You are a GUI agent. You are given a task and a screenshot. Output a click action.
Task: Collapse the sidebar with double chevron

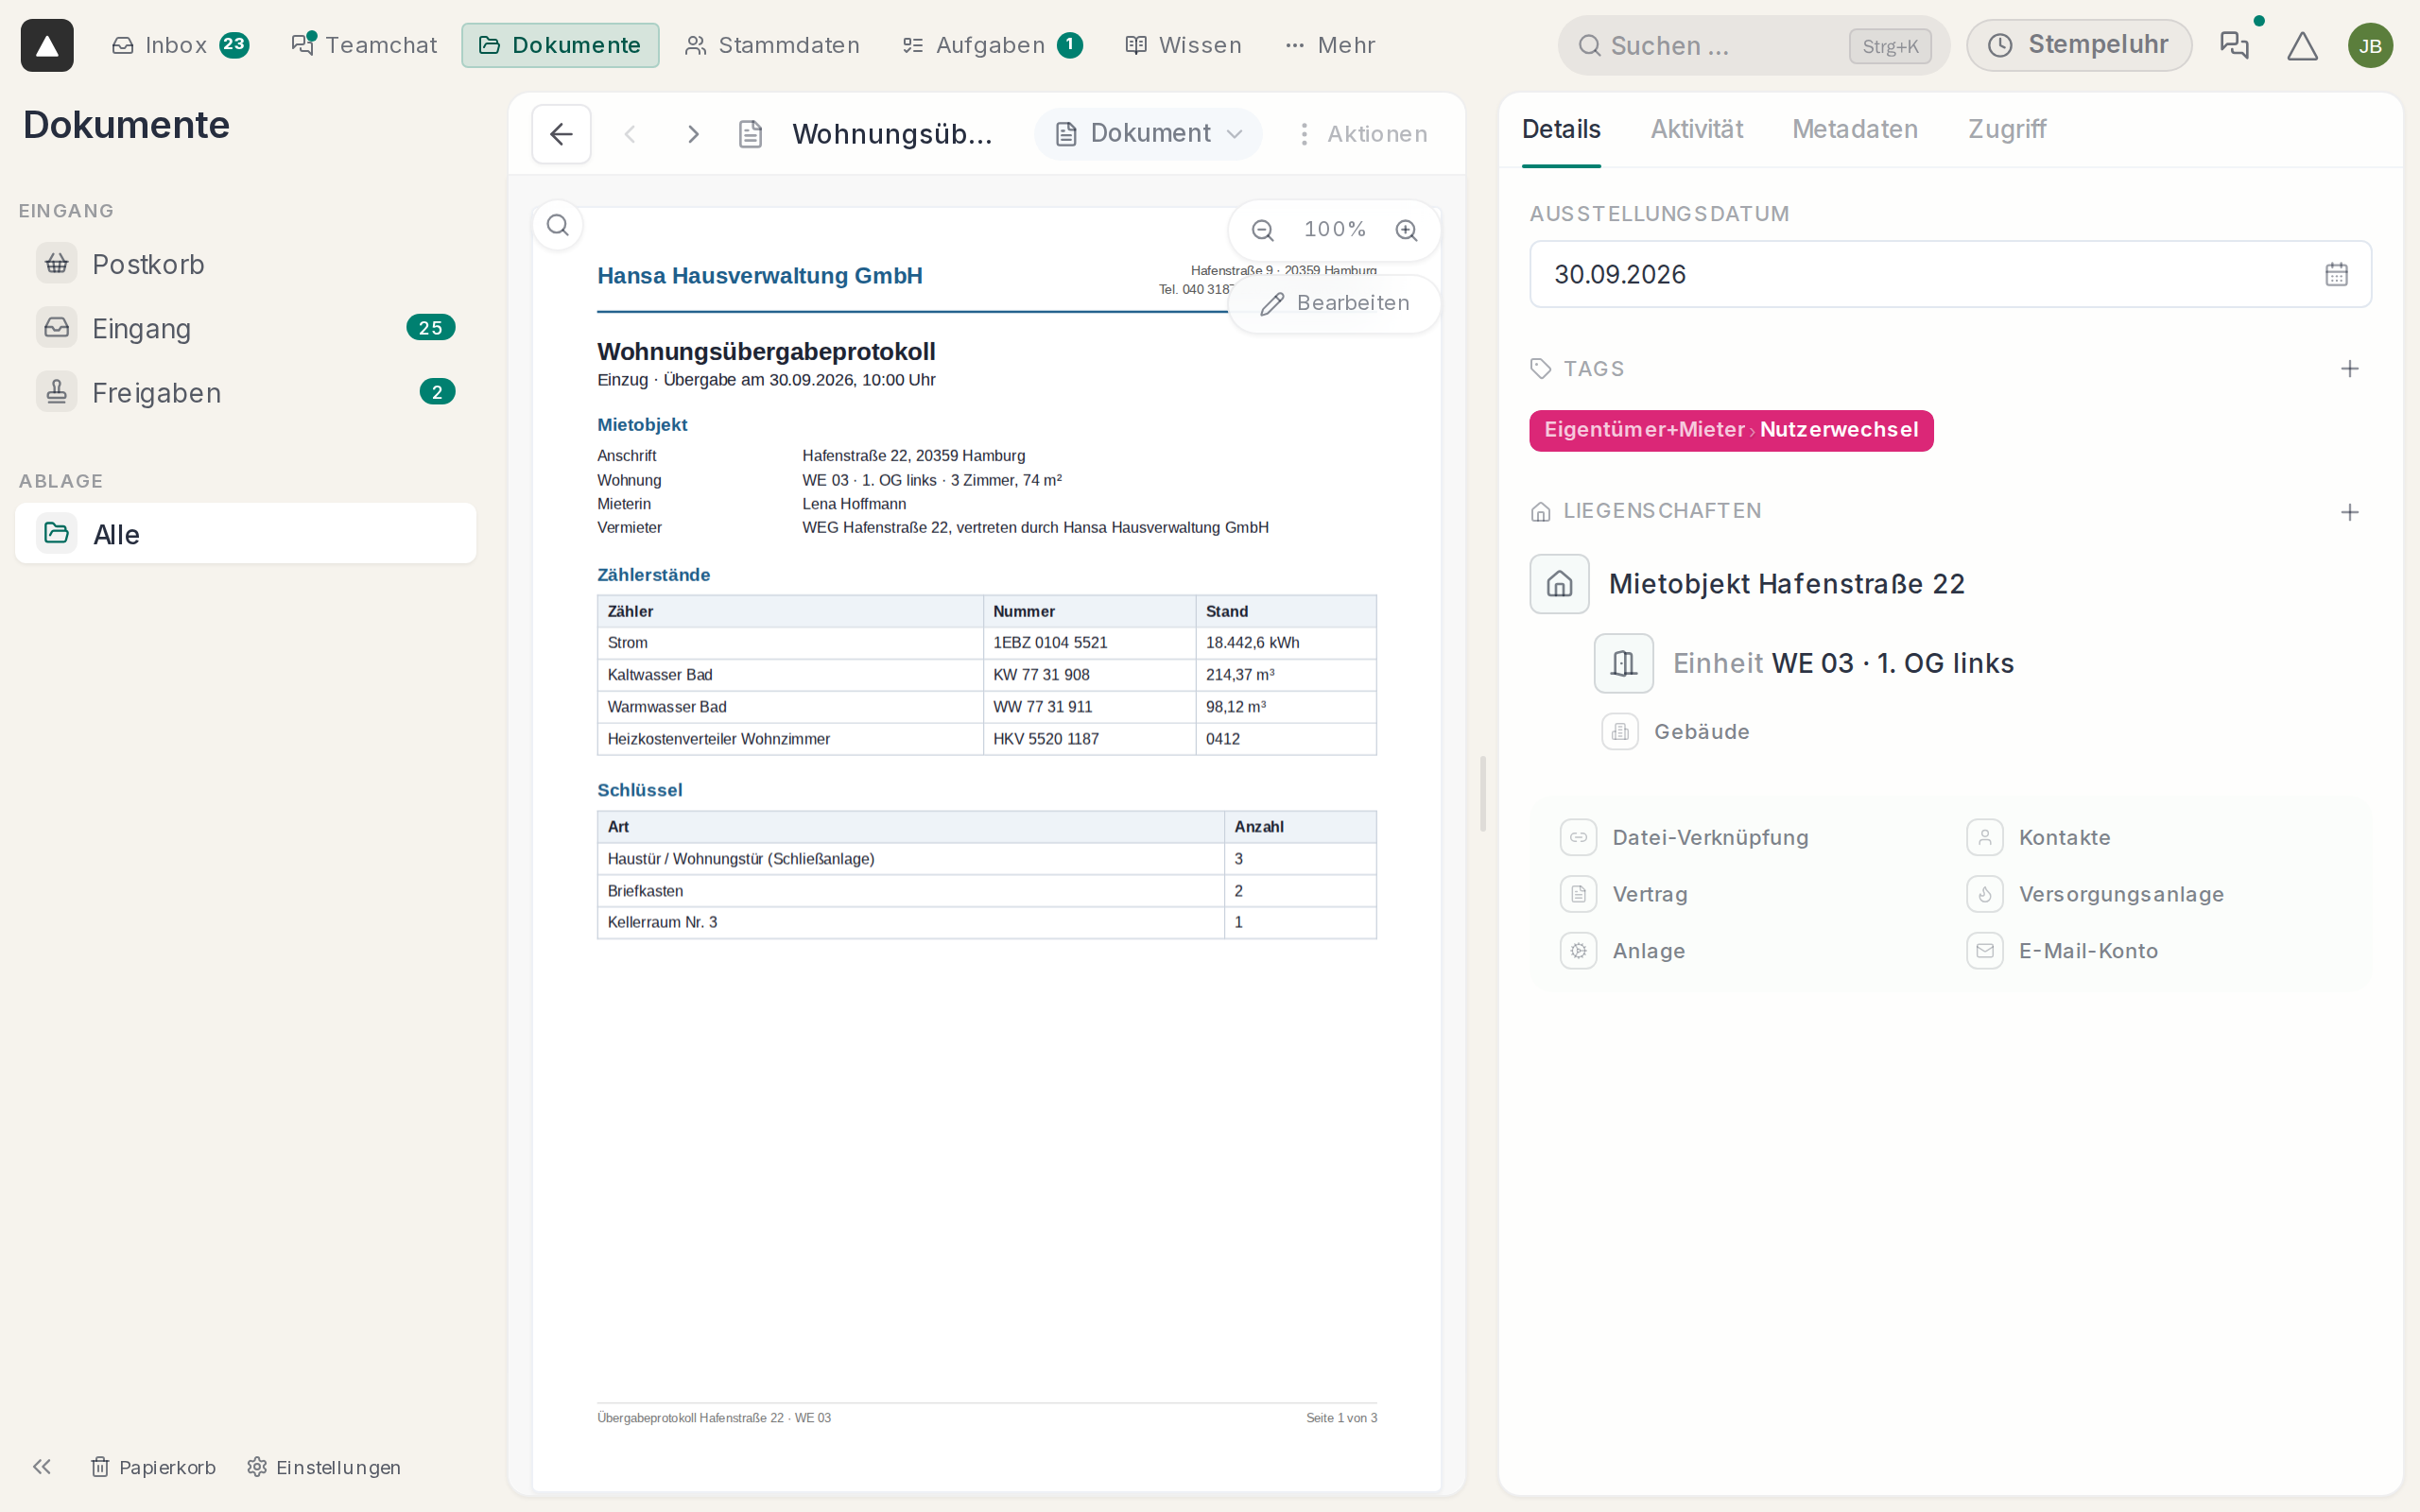(x=42, y=1467)
